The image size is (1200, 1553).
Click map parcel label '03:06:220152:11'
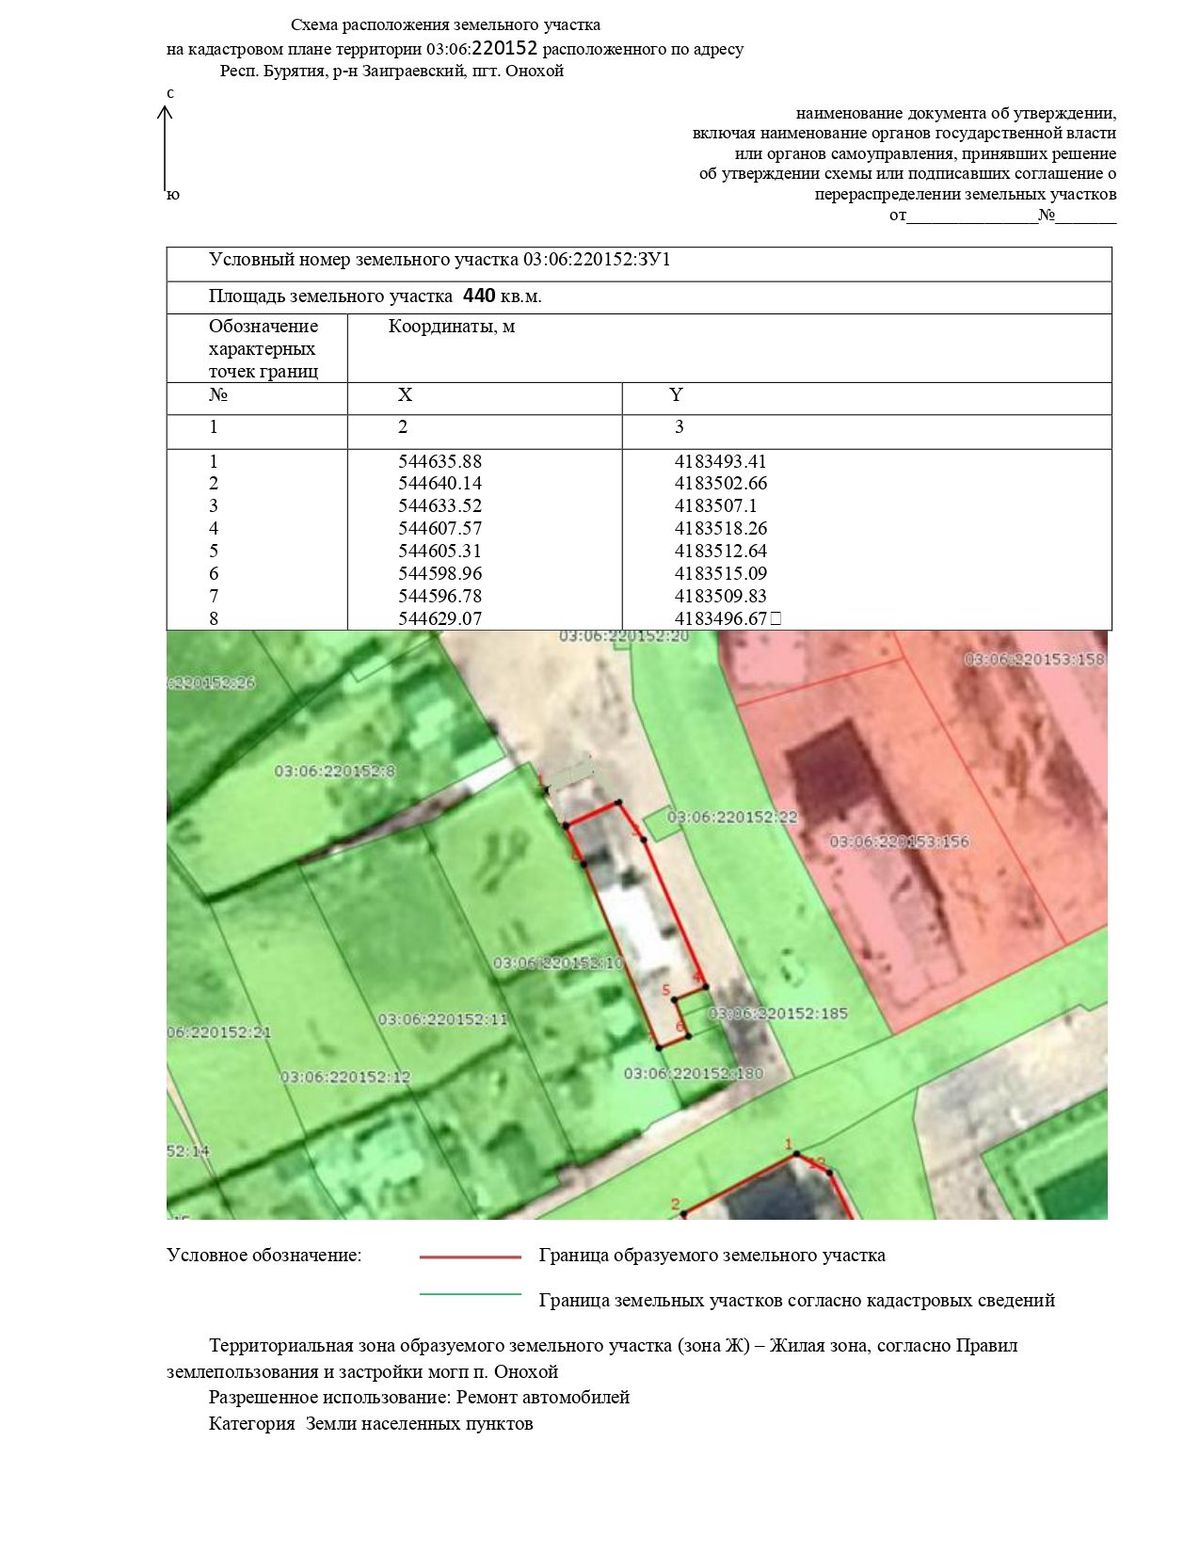(443, 1019)
